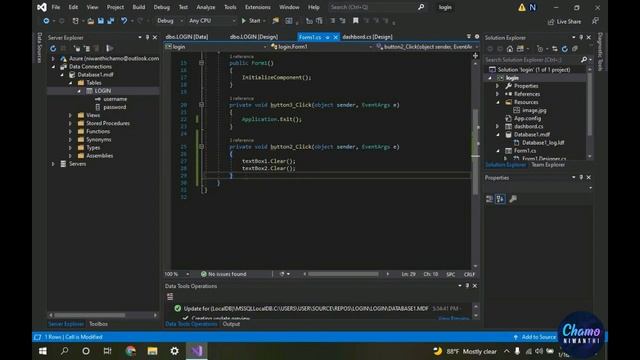The image size is (640, 360).
Task: Collapse the button3_Click method outline
Action: (201, 105)
